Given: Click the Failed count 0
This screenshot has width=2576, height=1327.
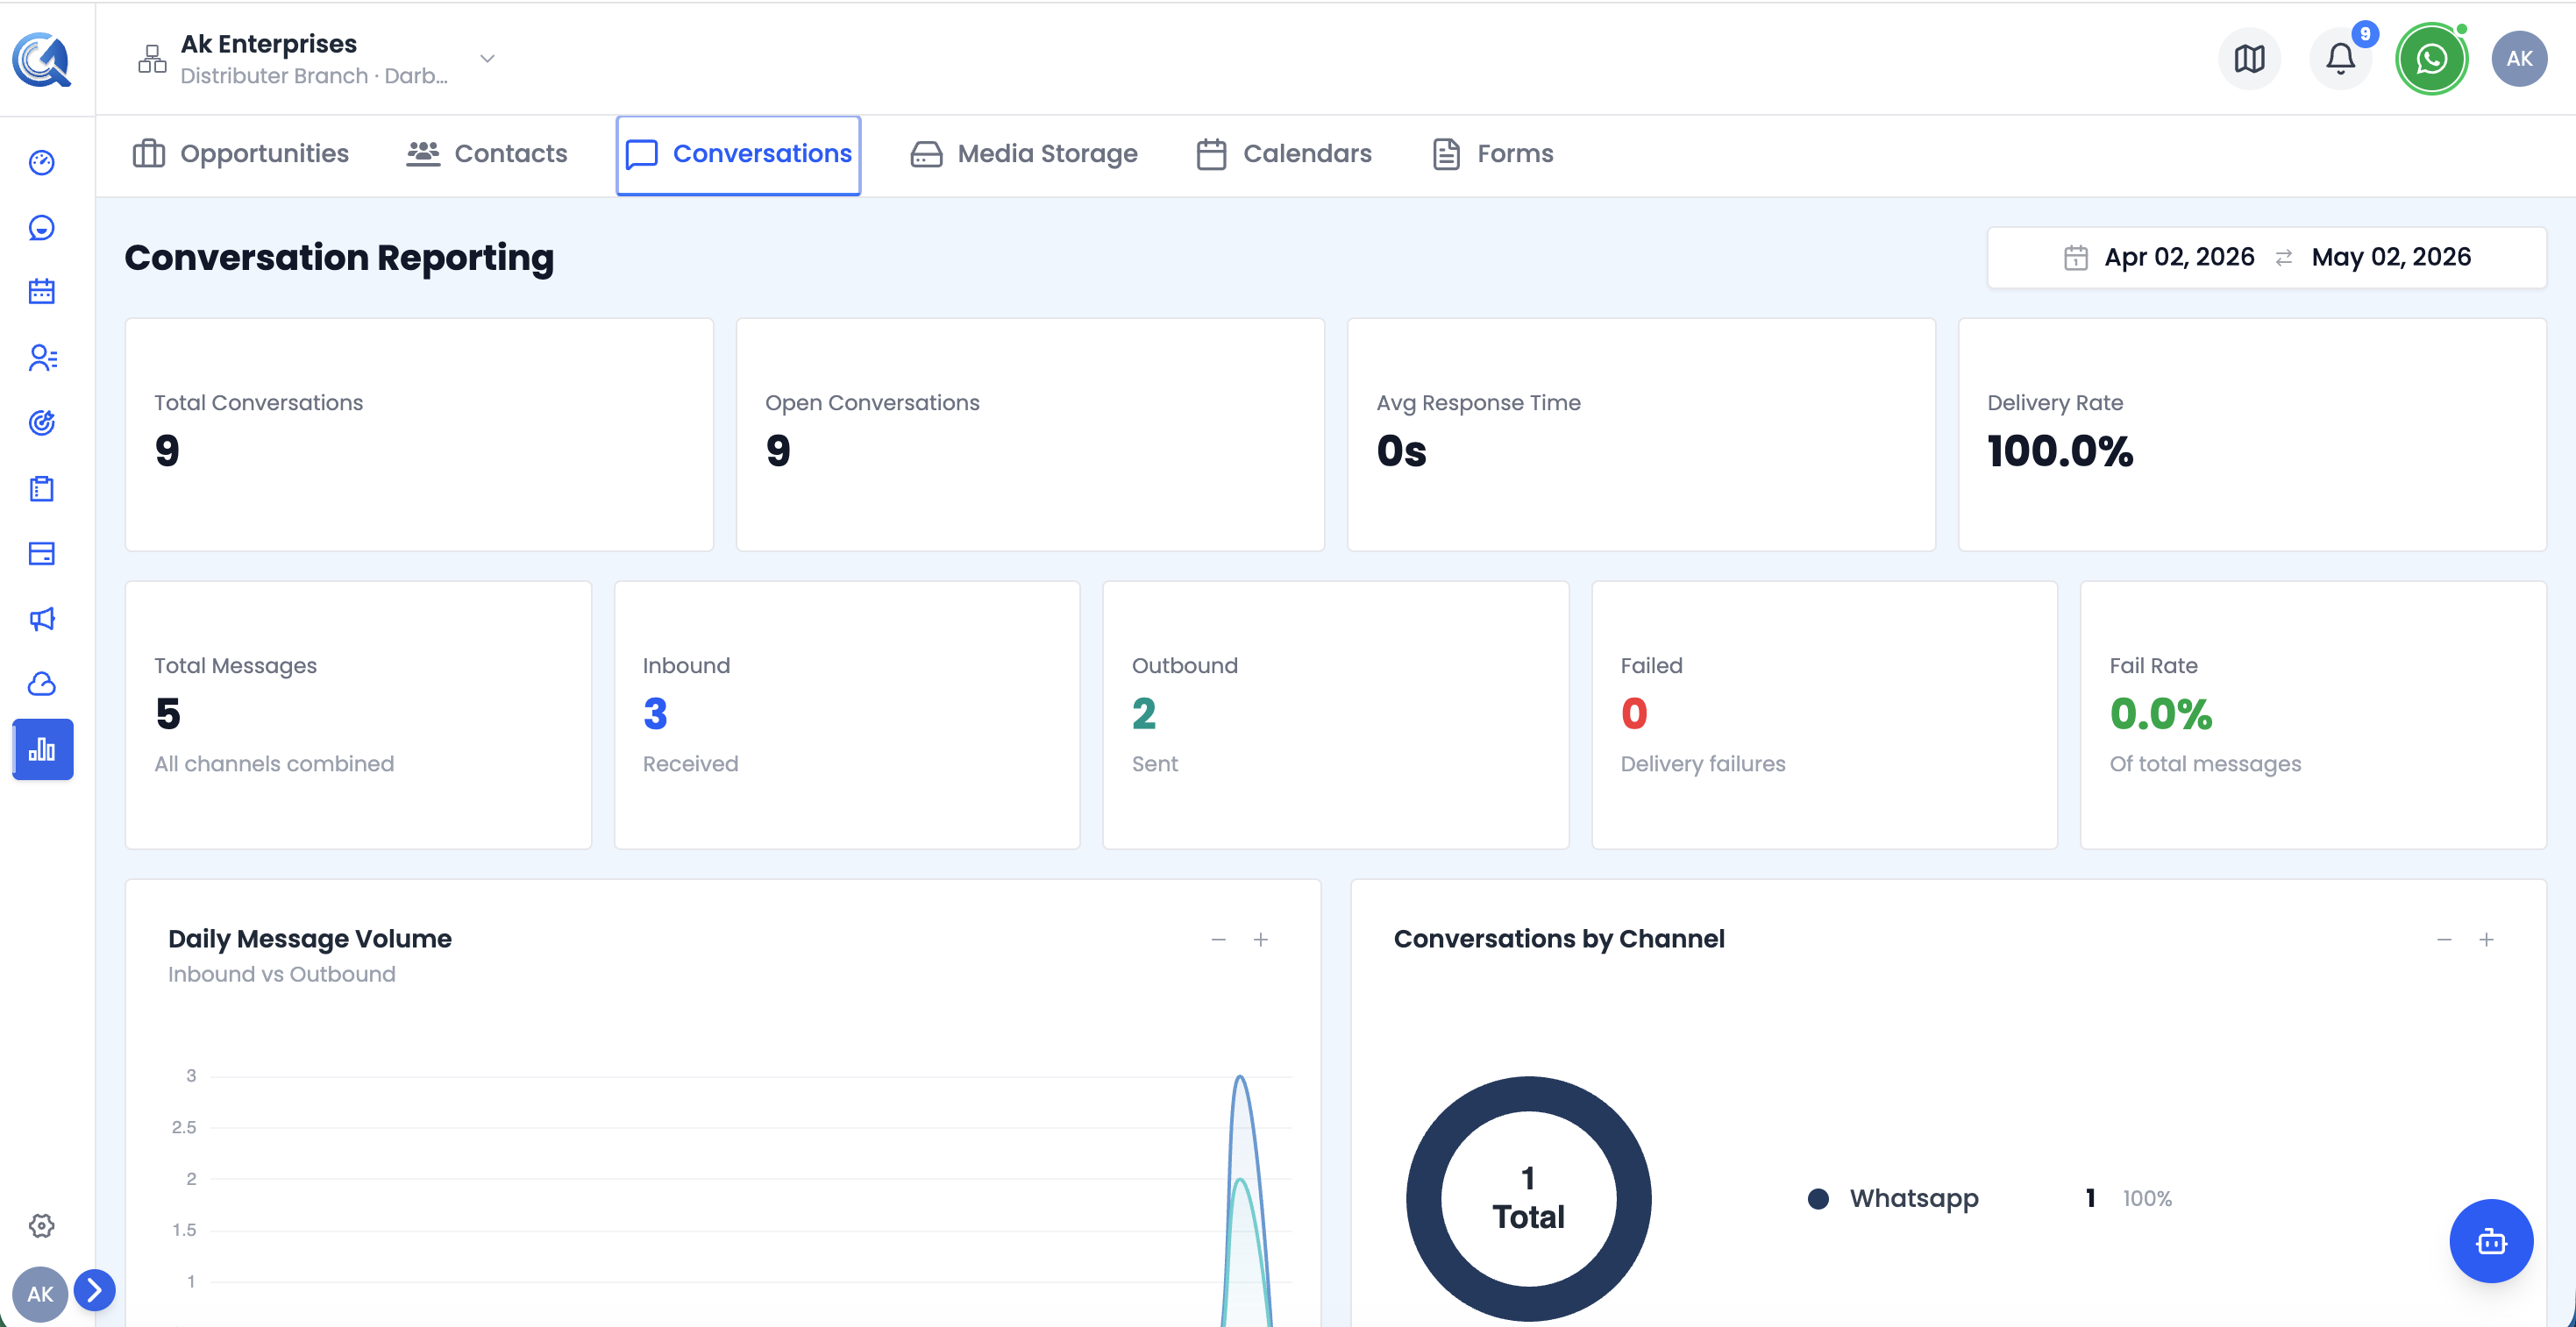Looking at the screenshot, I should click(1634, 714).
